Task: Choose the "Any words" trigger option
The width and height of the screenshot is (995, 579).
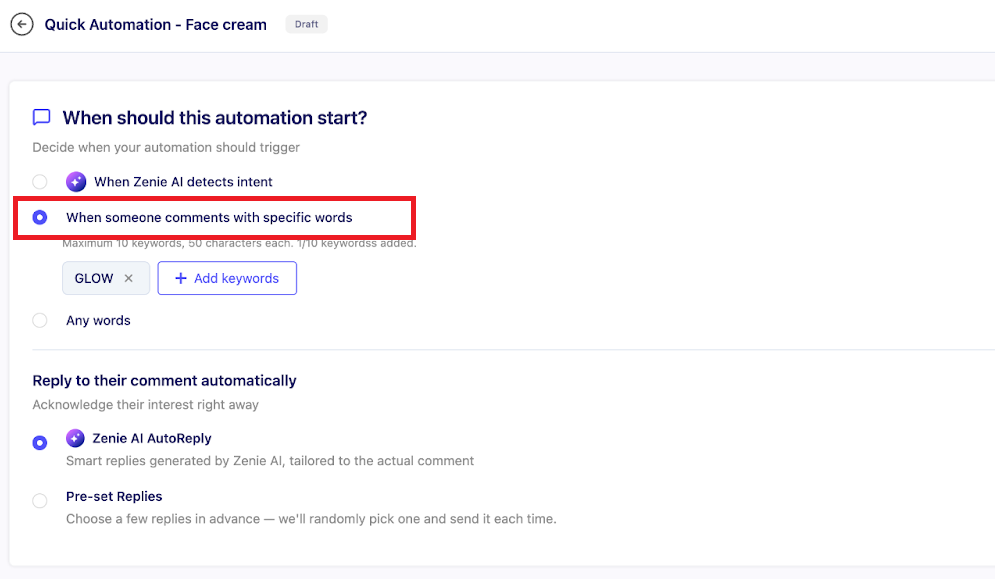Action: pyautogui.click(x=40, y=321)
